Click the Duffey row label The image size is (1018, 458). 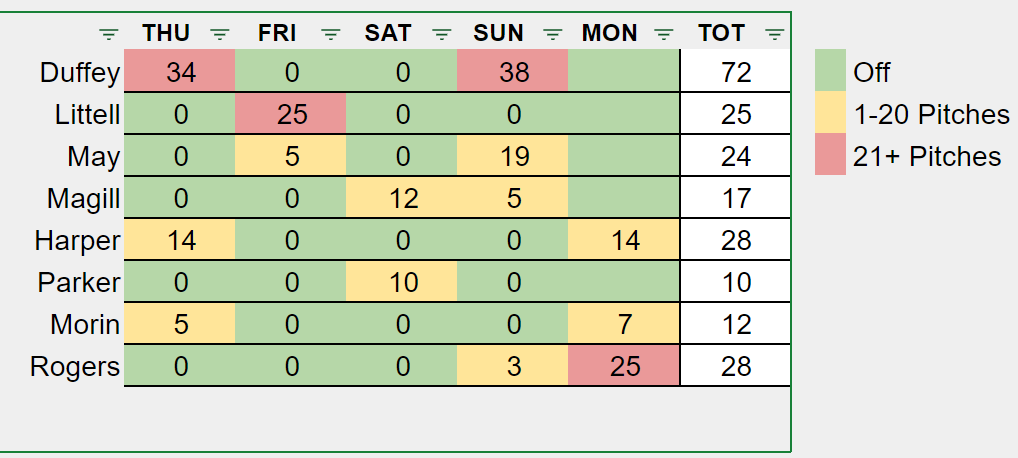(80, 72)
